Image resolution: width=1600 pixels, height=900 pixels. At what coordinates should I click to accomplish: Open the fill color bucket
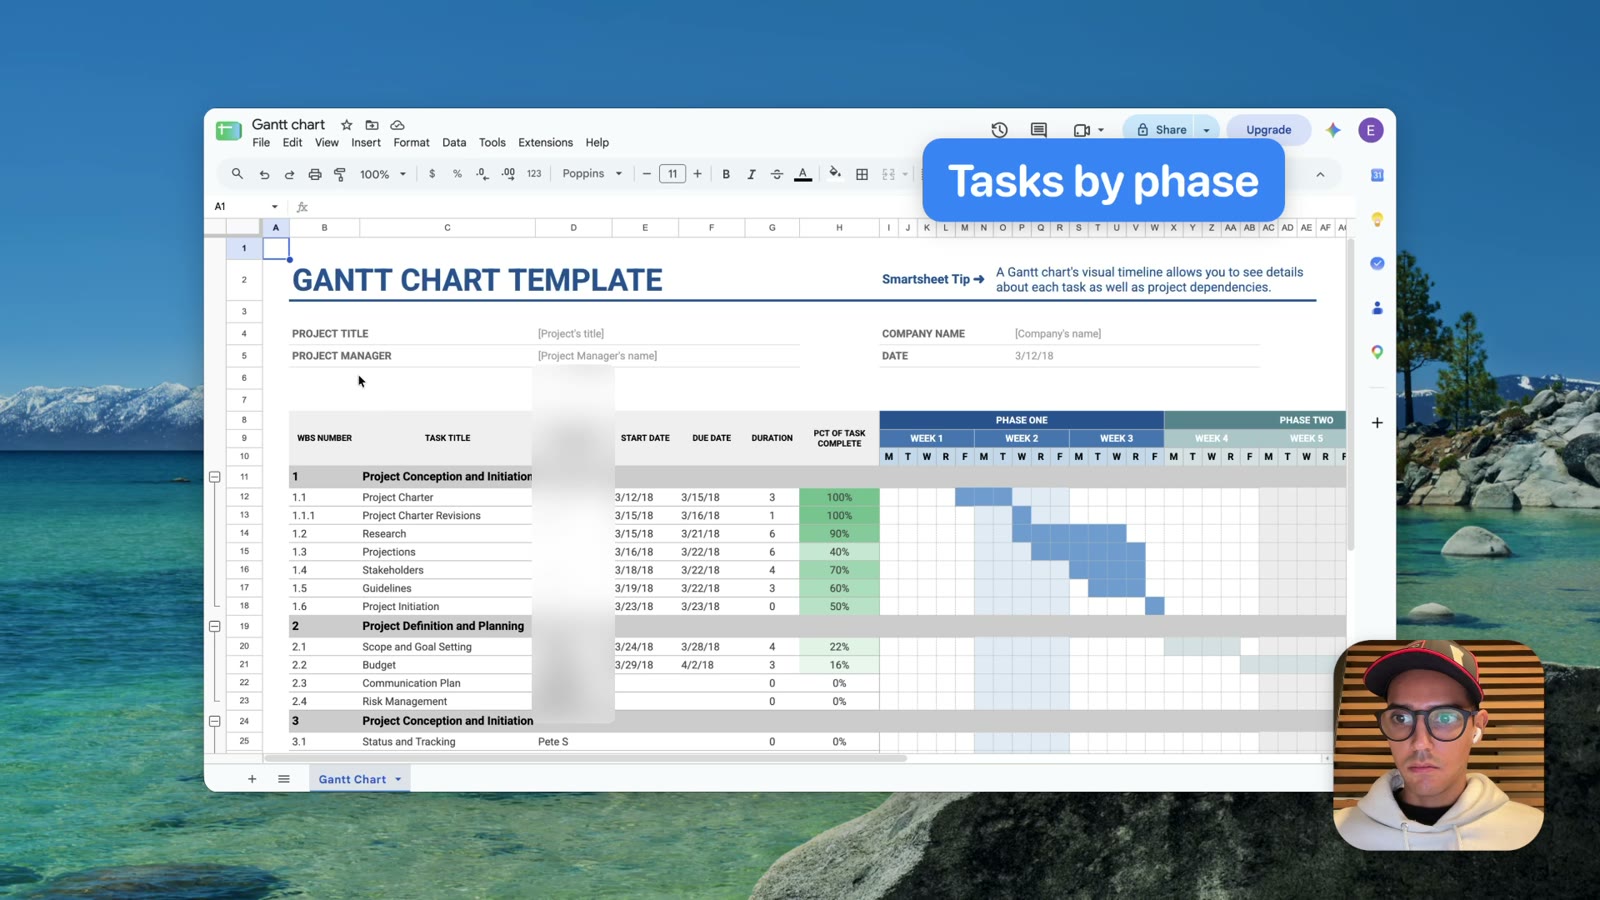835,174
